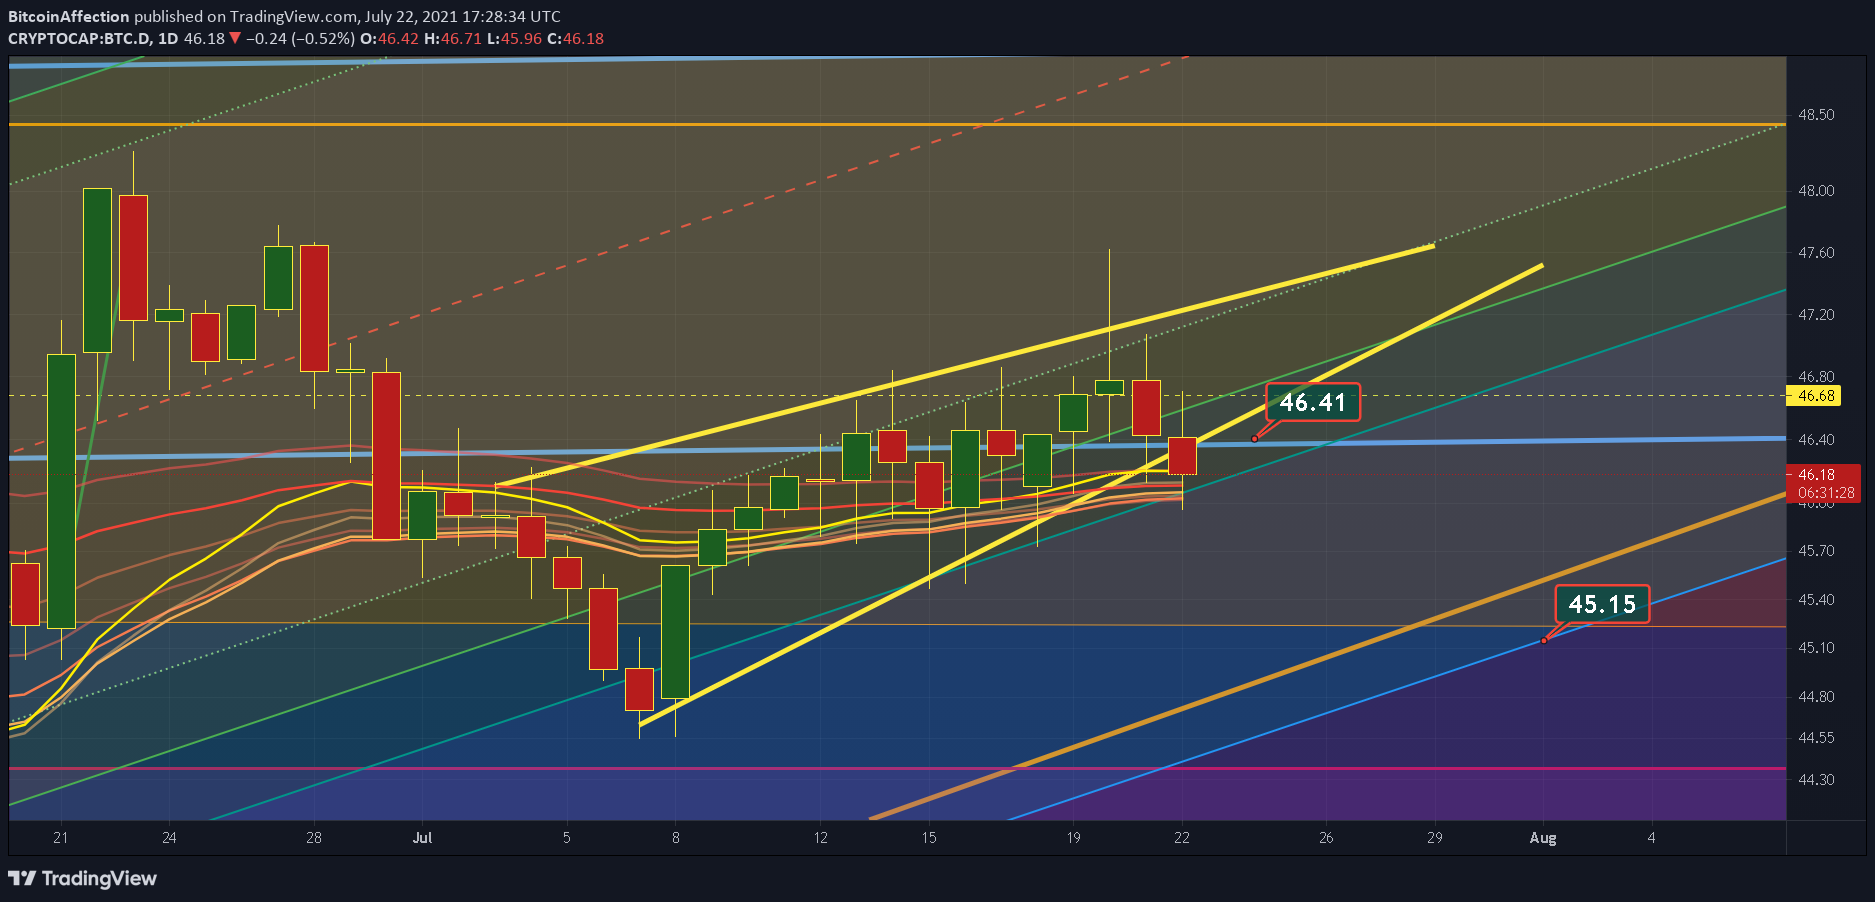Click the 46.41 price callout label
The width and height of the screenshot is (1875, 902).
[1313, 402]
